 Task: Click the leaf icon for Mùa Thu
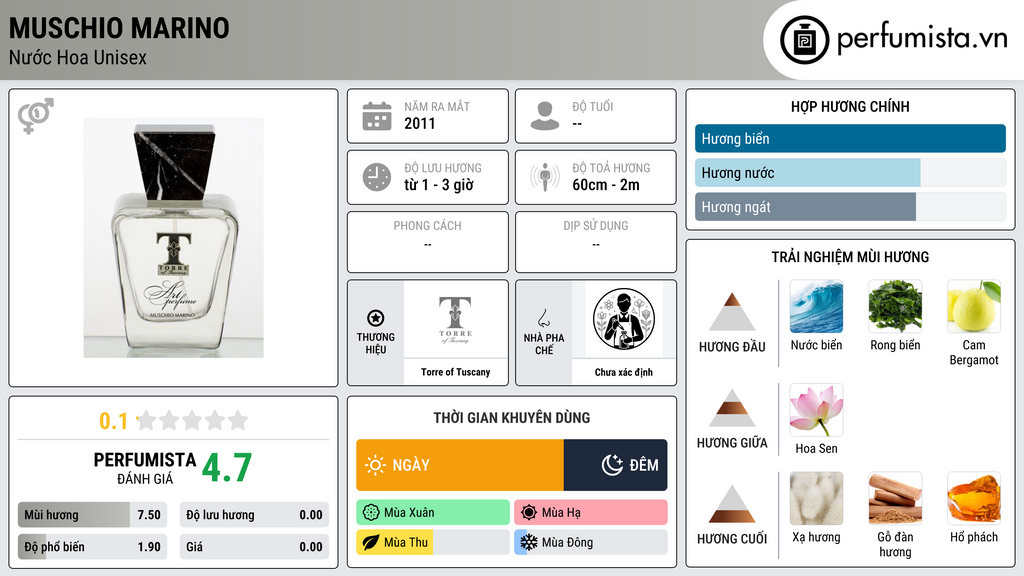point(370,542)
